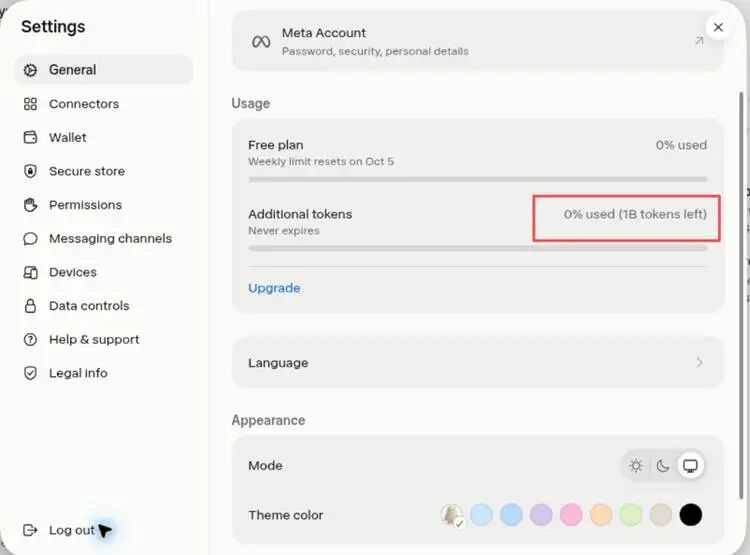Close the Settings dialog

tap(718, 27)
